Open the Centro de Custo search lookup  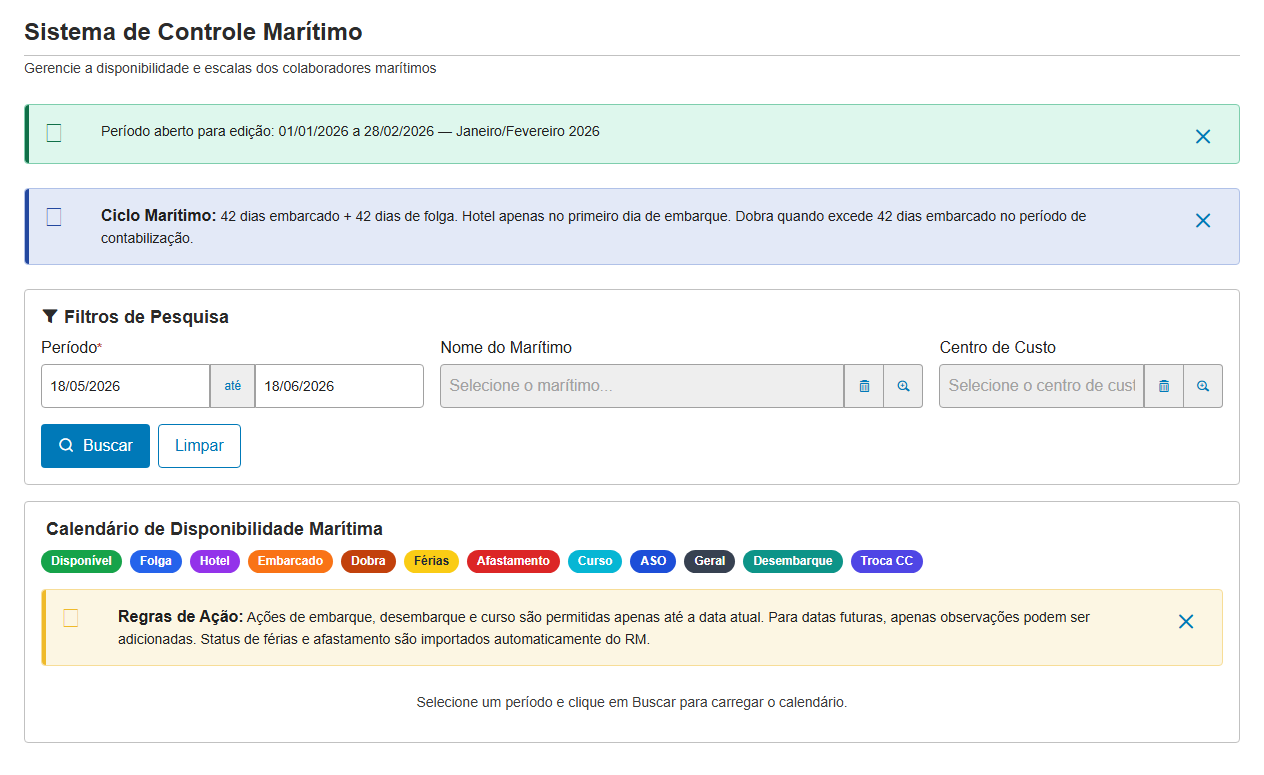tap(1203, 386)
